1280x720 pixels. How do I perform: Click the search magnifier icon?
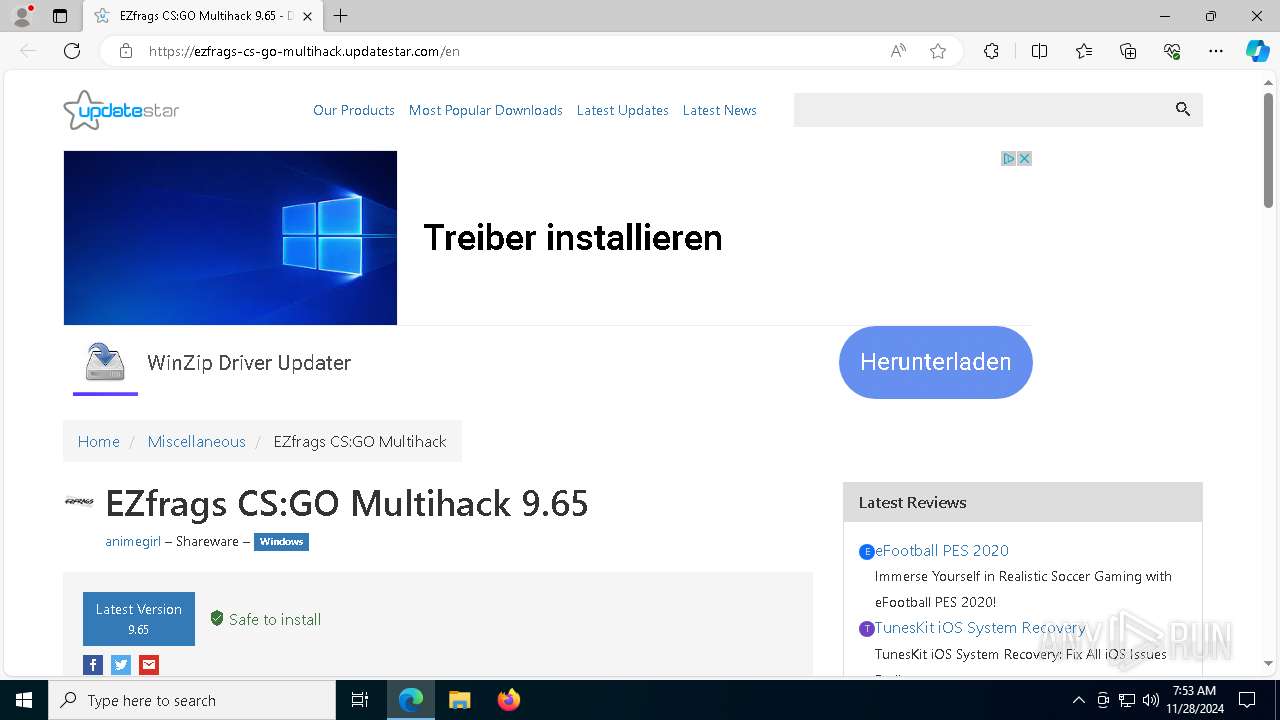pos(1183,110)
